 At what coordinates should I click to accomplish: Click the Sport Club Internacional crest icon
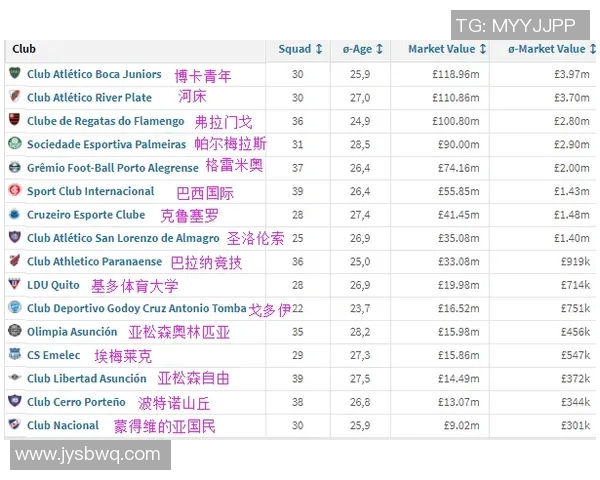[14, 191]
